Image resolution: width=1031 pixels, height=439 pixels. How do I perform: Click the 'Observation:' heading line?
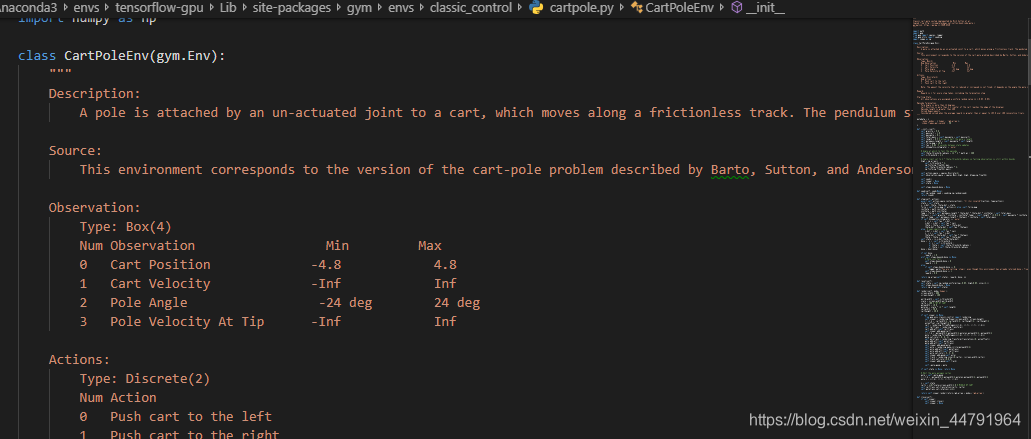[95, 208]
